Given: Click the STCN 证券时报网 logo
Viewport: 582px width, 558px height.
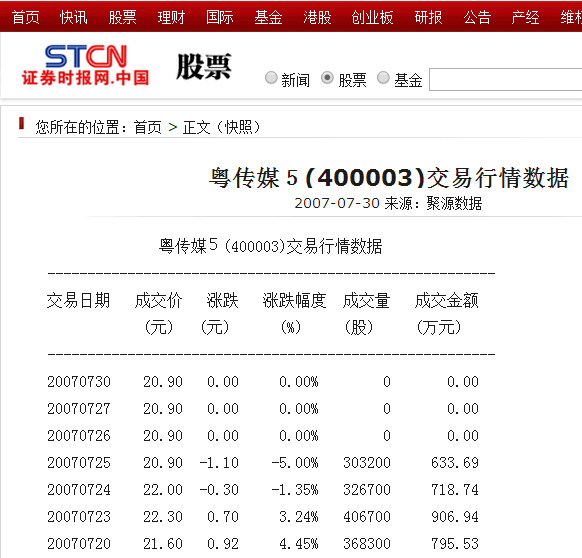Looking at the screenshot, I should (85, 65).
